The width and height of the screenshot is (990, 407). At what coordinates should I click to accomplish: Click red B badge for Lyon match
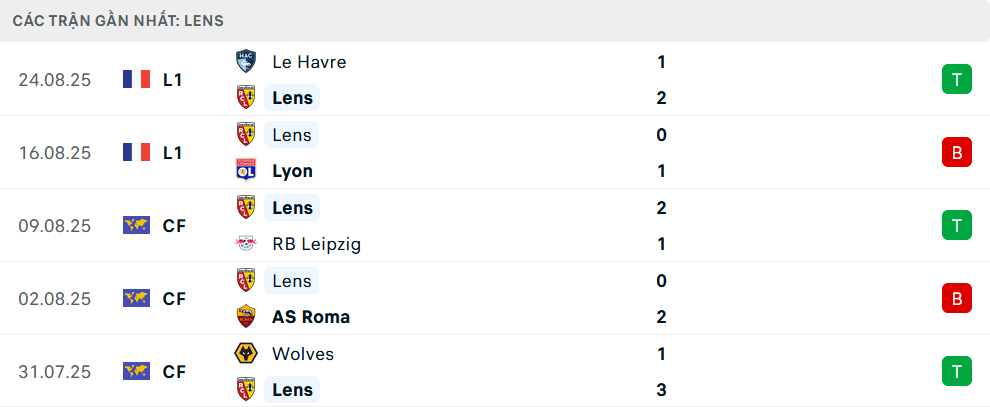pos(956,152)
